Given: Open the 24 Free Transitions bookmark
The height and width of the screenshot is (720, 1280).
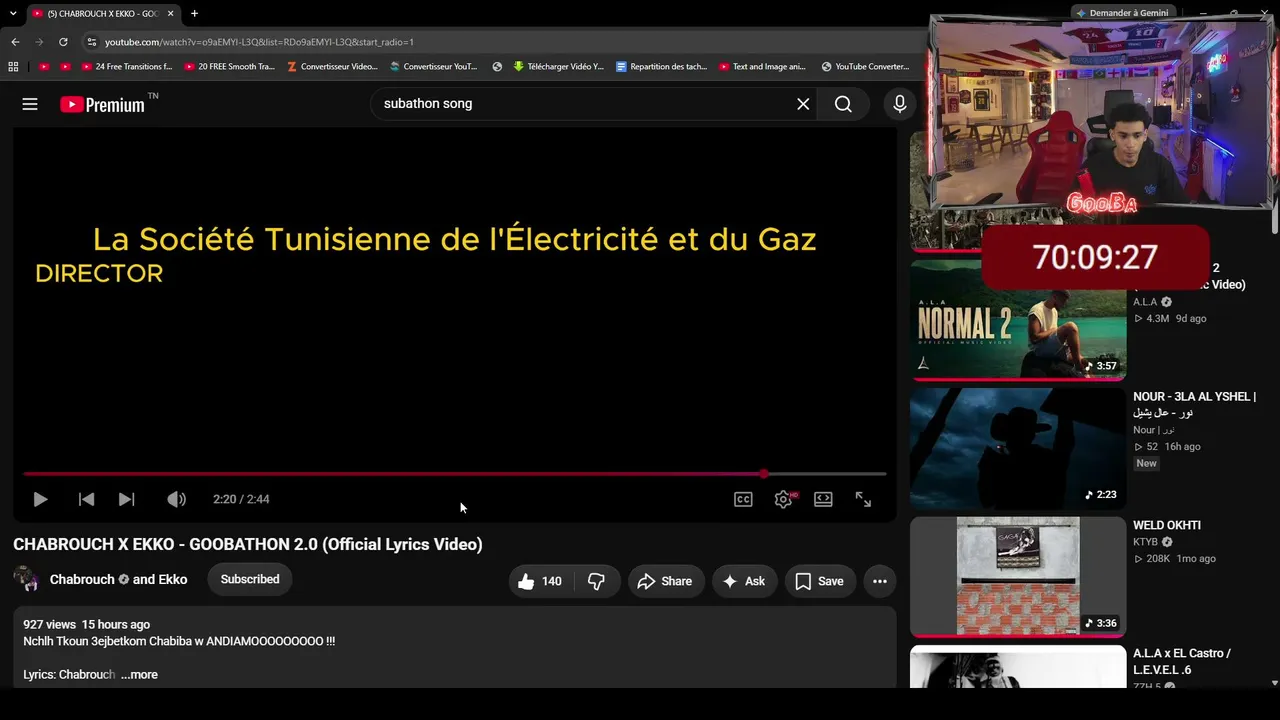Looking at the screenshot, I should [x=127, y=67].
